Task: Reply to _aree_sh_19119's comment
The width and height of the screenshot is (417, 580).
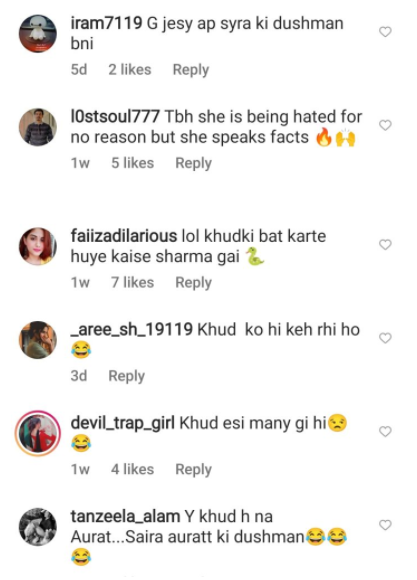Action: click(x=127, y=376)
